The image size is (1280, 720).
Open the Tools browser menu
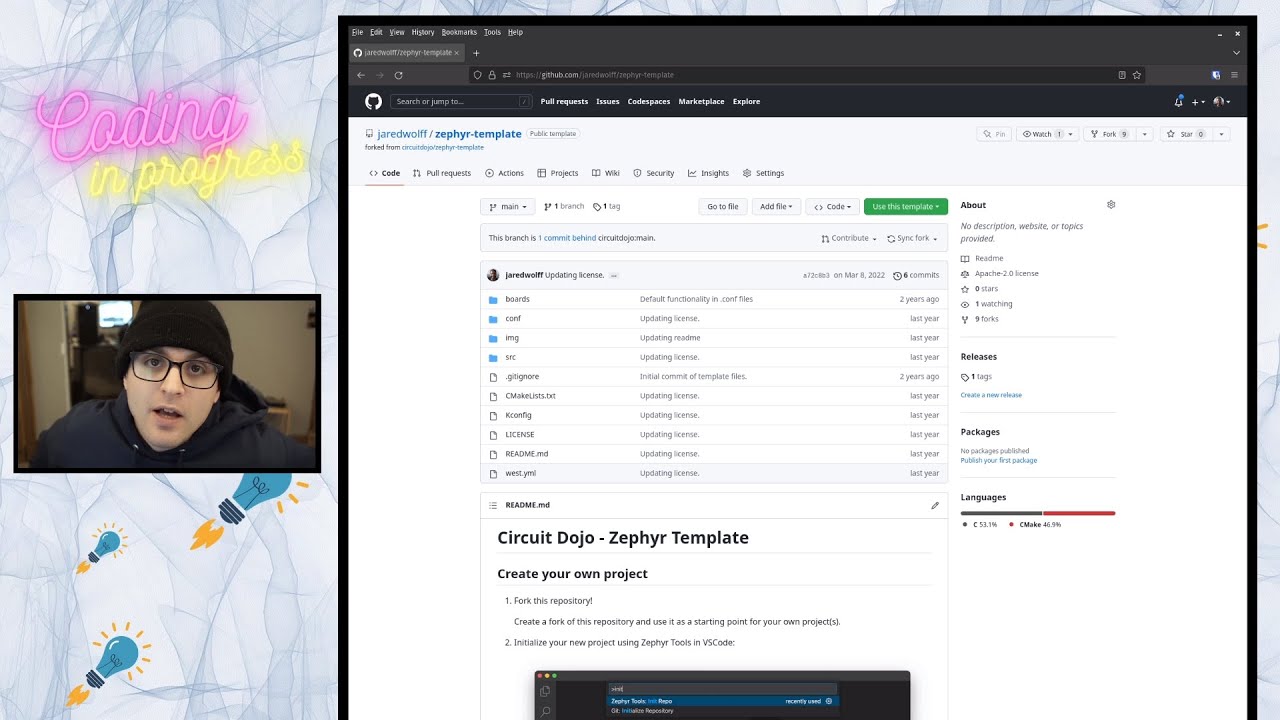point(492,32)
